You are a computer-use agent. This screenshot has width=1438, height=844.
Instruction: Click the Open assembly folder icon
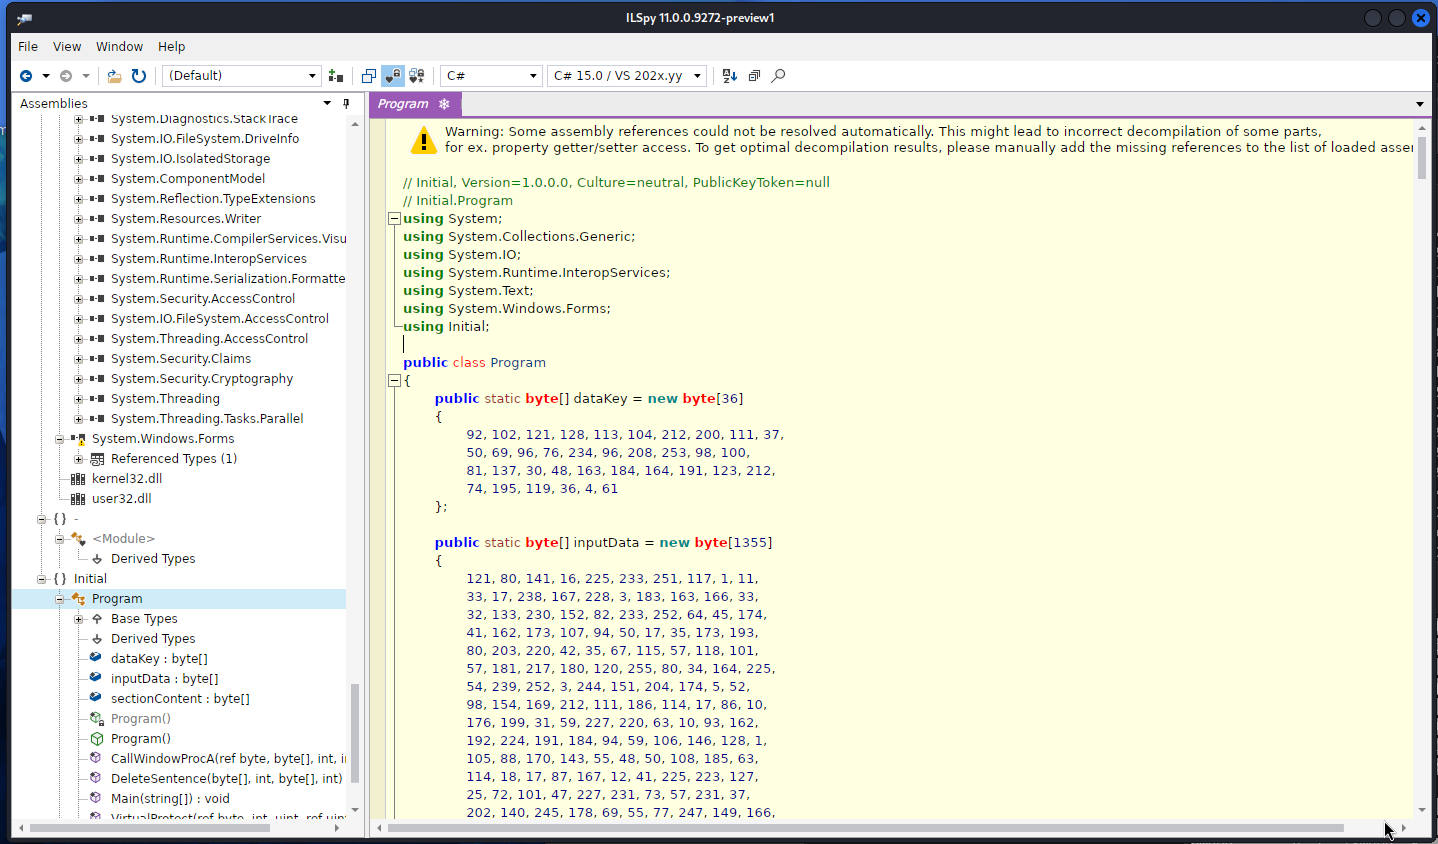(x=114, y=76)
